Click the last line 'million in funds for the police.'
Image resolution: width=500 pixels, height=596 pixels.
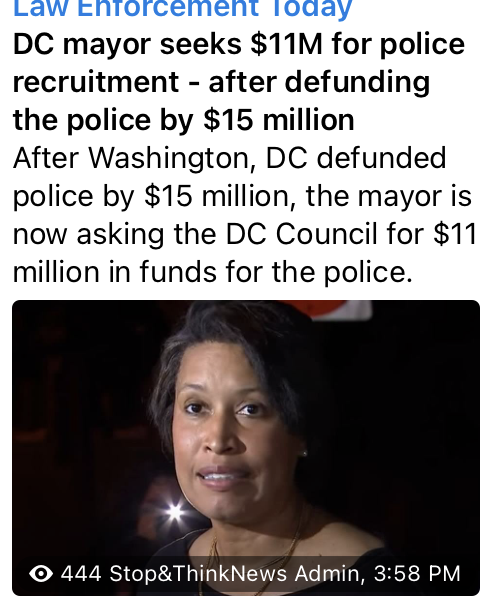point(213,272)
